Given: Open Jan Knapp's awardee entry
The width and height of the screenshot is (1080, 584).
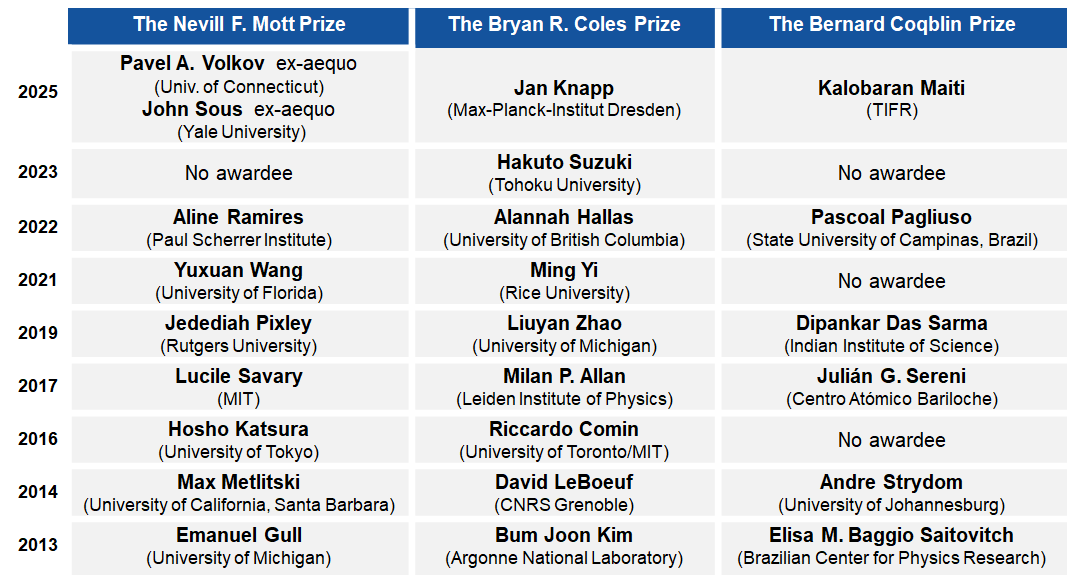Looking at the screenshot, I should pos(564,88).
